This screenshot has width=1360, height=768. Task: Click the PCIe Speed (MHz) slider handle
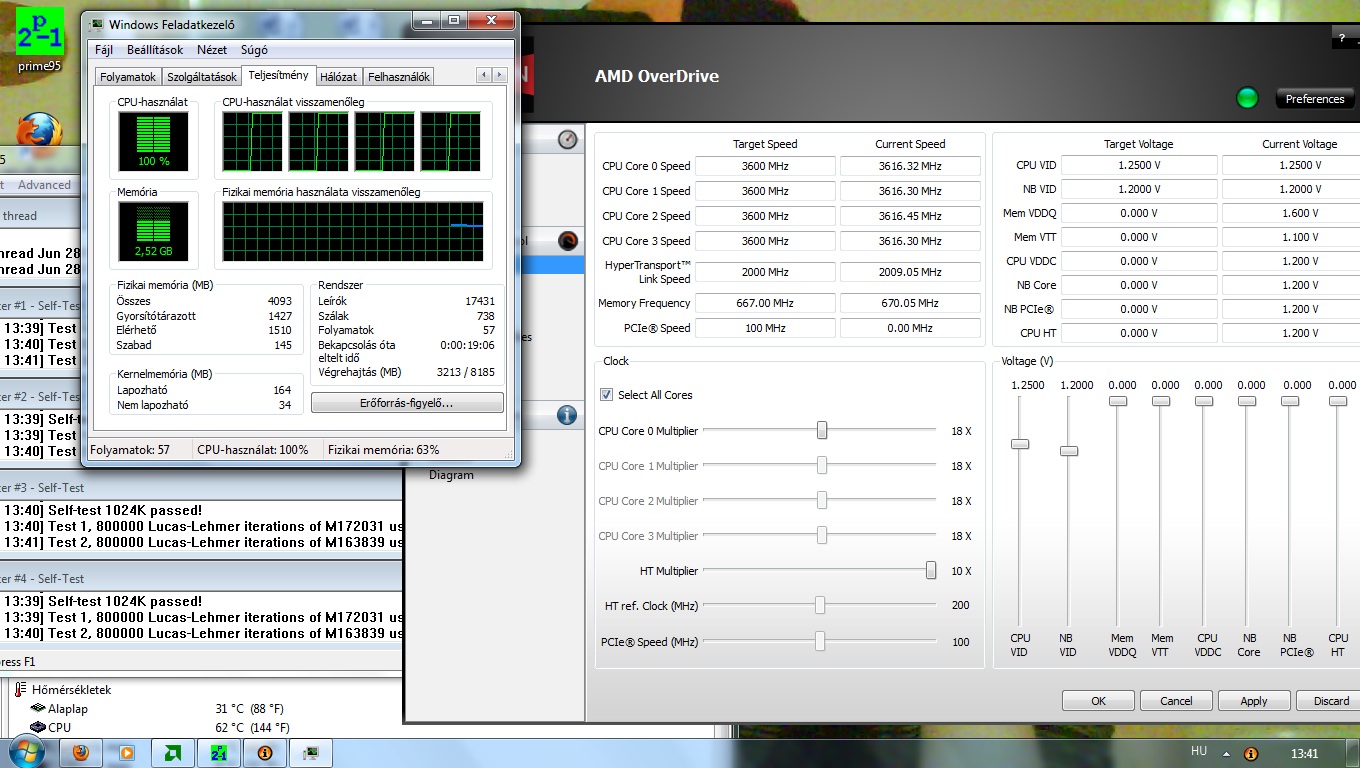click(x=820, y=641)
